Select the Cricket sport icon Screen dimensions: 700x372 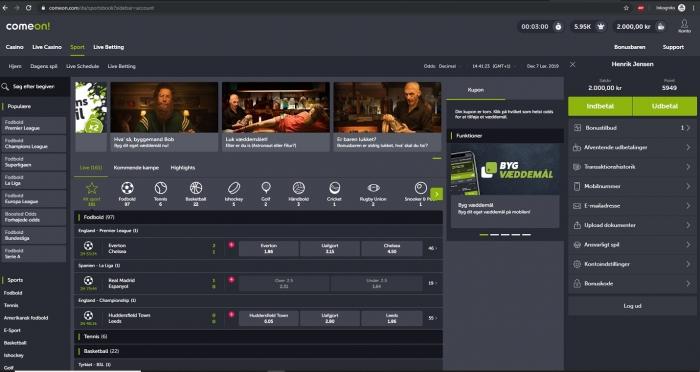pos(334,188)
